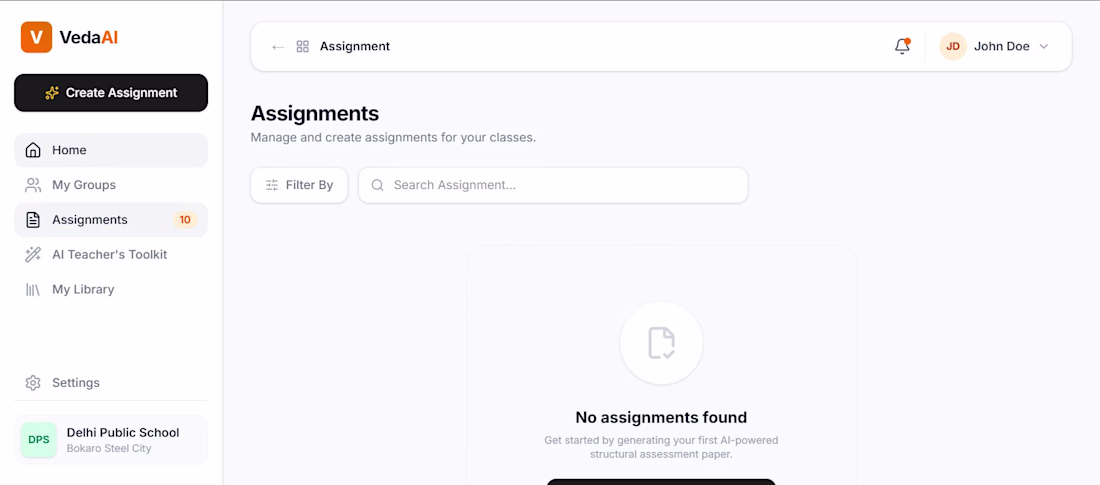Image resolution: width=1100 pixels, height=485 pixels.
Task: Go to My Groups menu item
Action: (x=111, y=185)
